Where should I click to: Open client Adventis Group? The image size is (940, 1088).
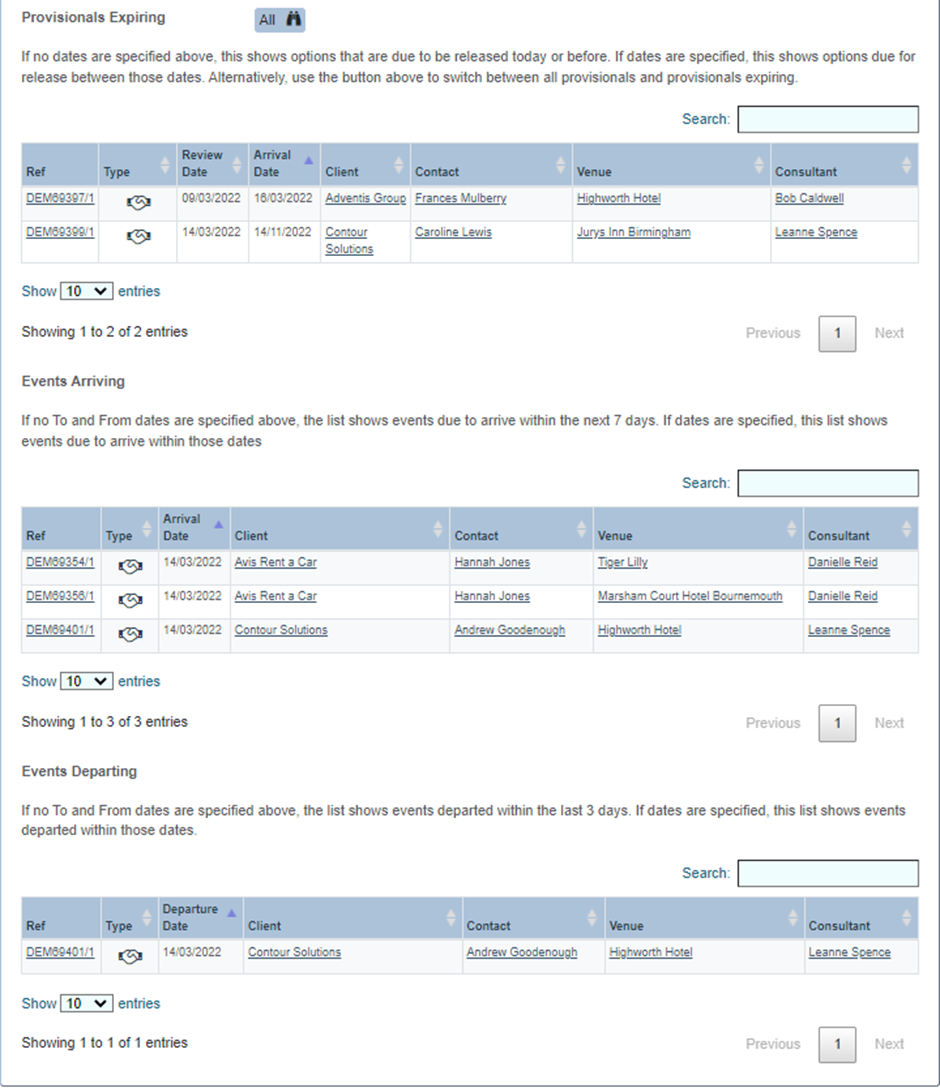366,198
